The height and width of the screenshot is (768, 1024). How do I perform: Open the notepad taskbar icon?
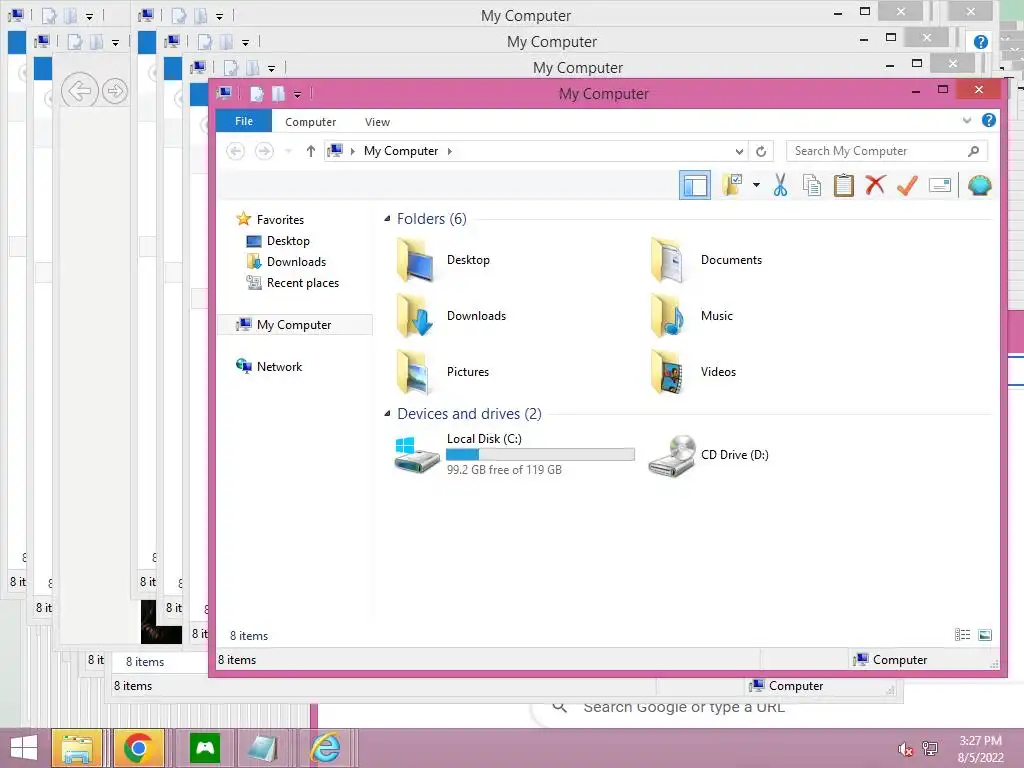click(263, 748)
